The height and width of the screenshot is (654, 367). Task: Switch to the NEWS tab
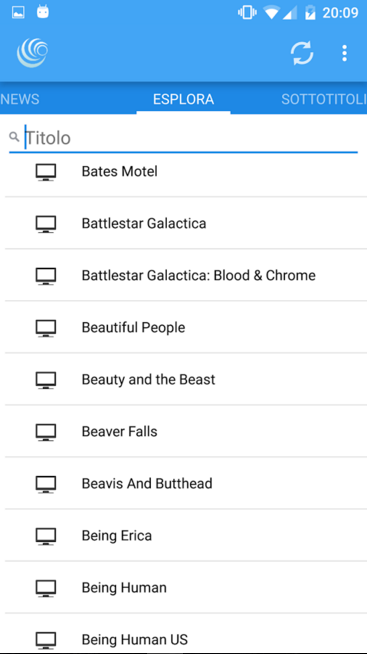(x=20, y=99)
